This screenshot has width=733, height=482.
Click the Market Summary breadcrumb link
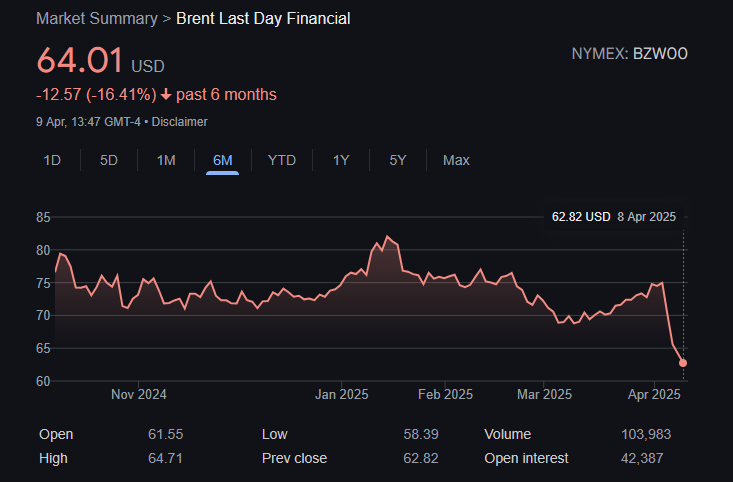96,19
